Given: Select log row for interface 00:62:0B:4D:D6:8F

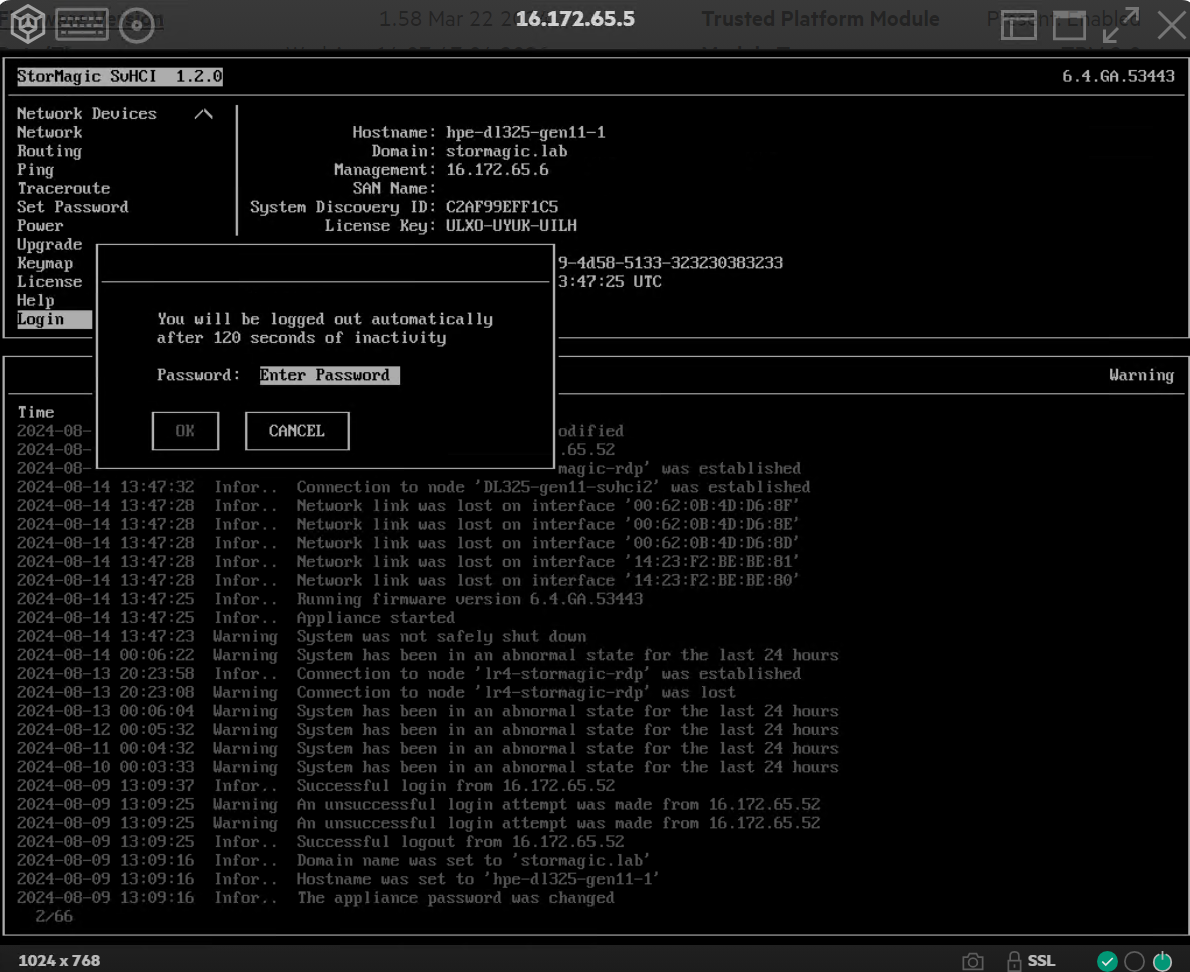Looking at the screenshot, I should [x=408, y=506].
